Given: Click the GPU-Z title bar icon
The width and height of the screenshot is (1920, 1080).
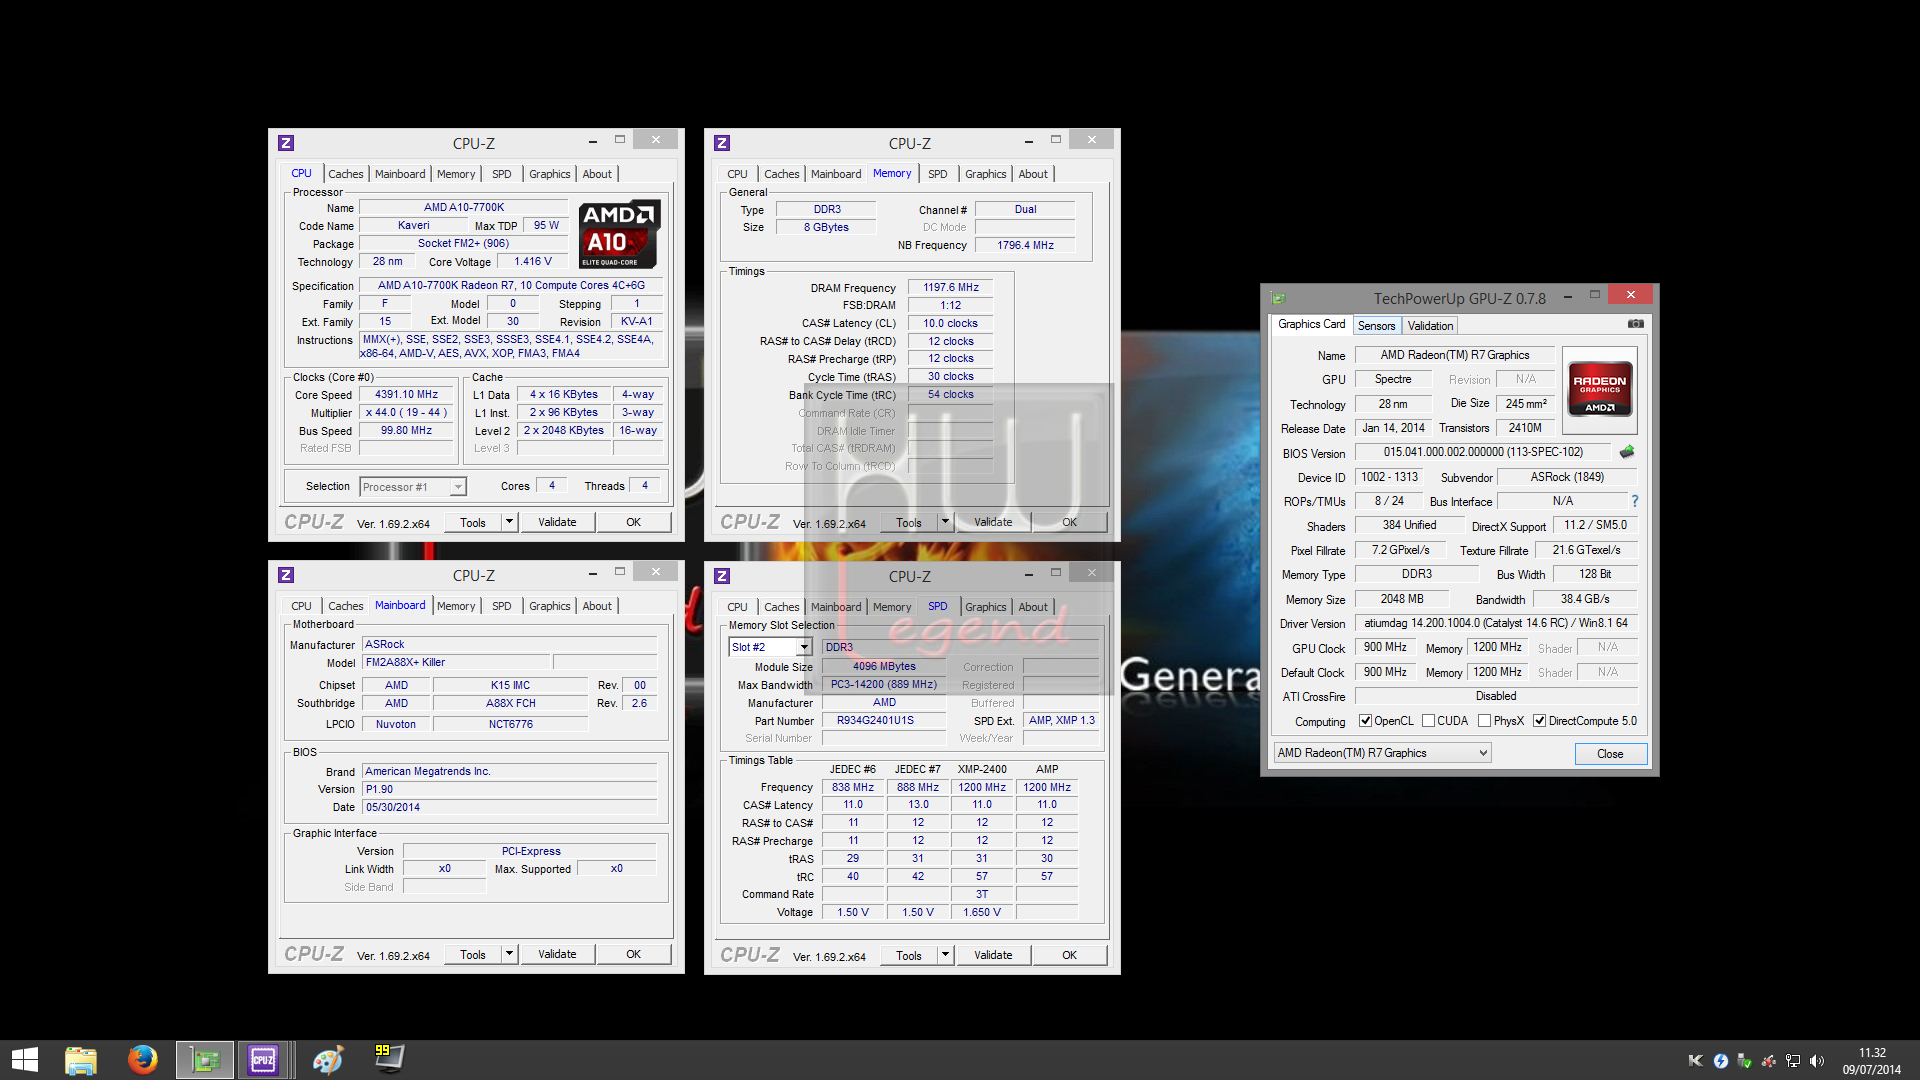Looking at the screenshot, I should coord(1278,298).
